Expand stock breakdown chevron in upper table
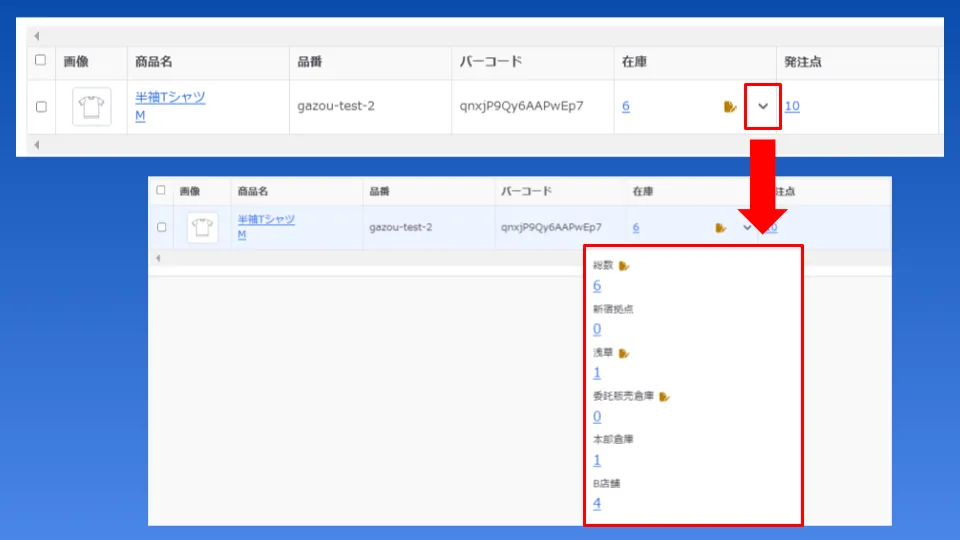This screenshot has width=960, height=540. tap(763, 107)
